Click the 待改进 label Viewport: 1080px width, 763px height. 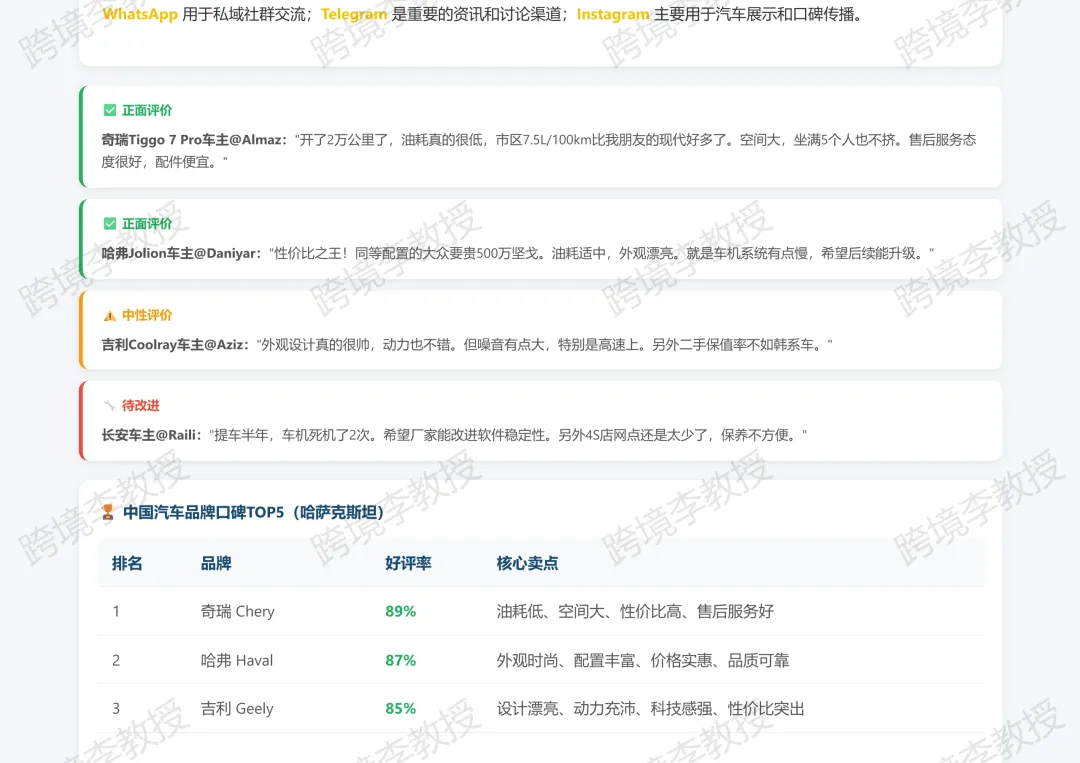[x=141, y=406]
